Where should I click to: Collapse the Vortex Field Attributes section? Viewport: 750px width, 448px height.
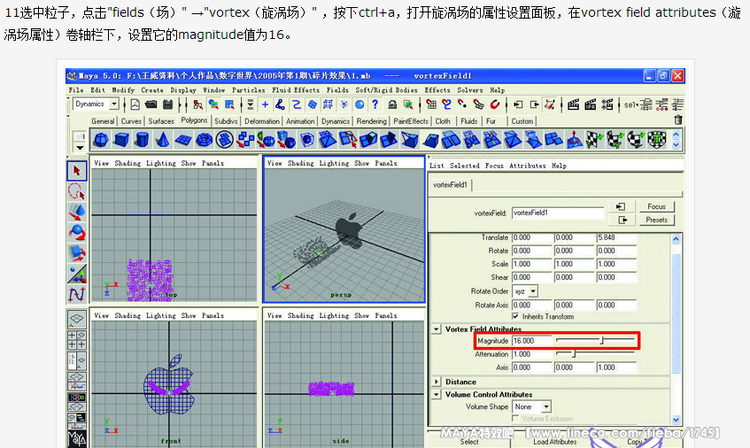click(x=436, y=329)
